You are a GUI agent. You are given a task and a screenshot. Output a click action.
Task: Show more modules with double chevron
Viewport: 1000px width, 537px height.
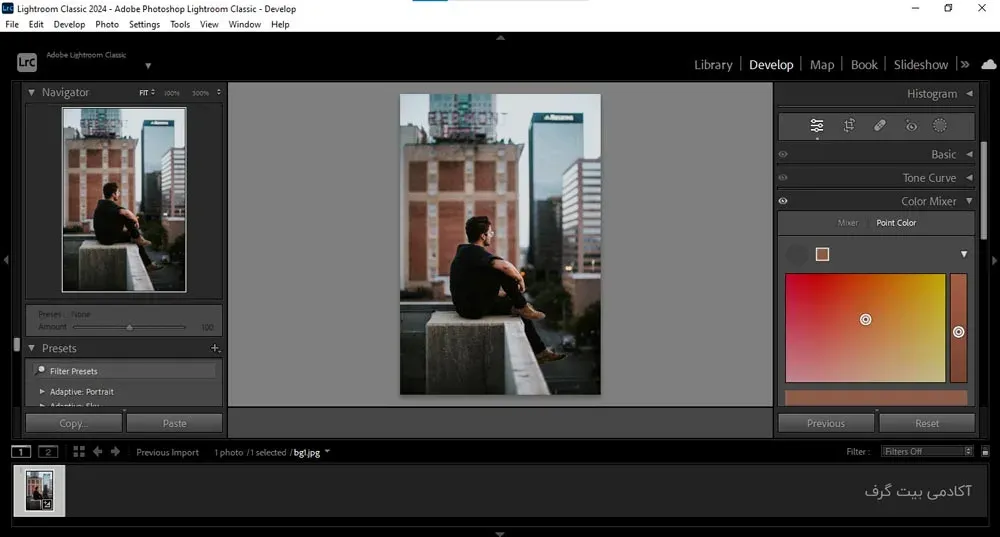coord(965,64)
